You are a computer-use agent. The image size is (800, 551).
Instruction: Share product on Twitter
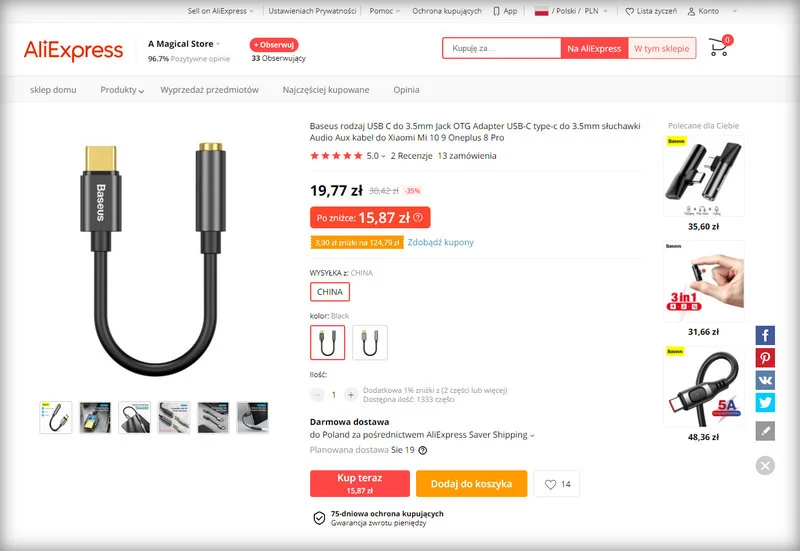765,403
